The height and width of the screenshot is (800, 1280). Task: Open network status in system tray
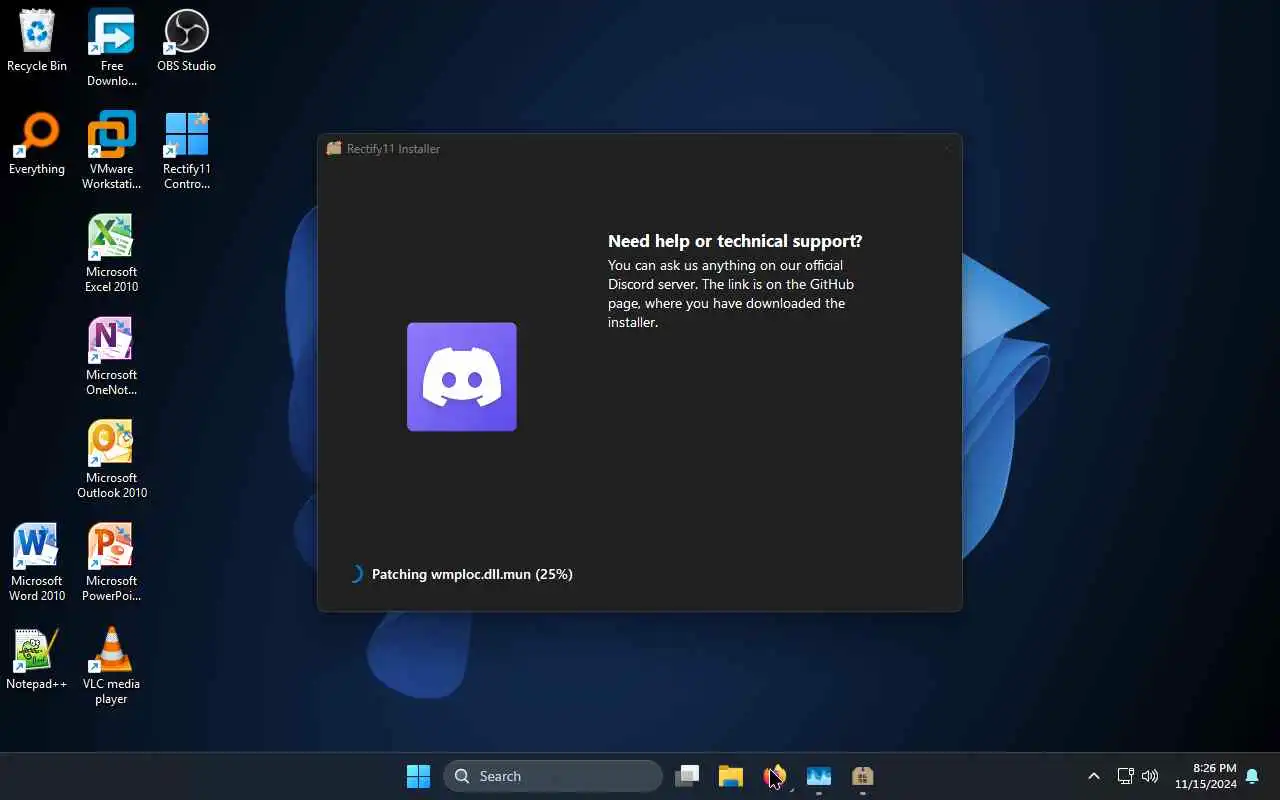pos(1125,776)
